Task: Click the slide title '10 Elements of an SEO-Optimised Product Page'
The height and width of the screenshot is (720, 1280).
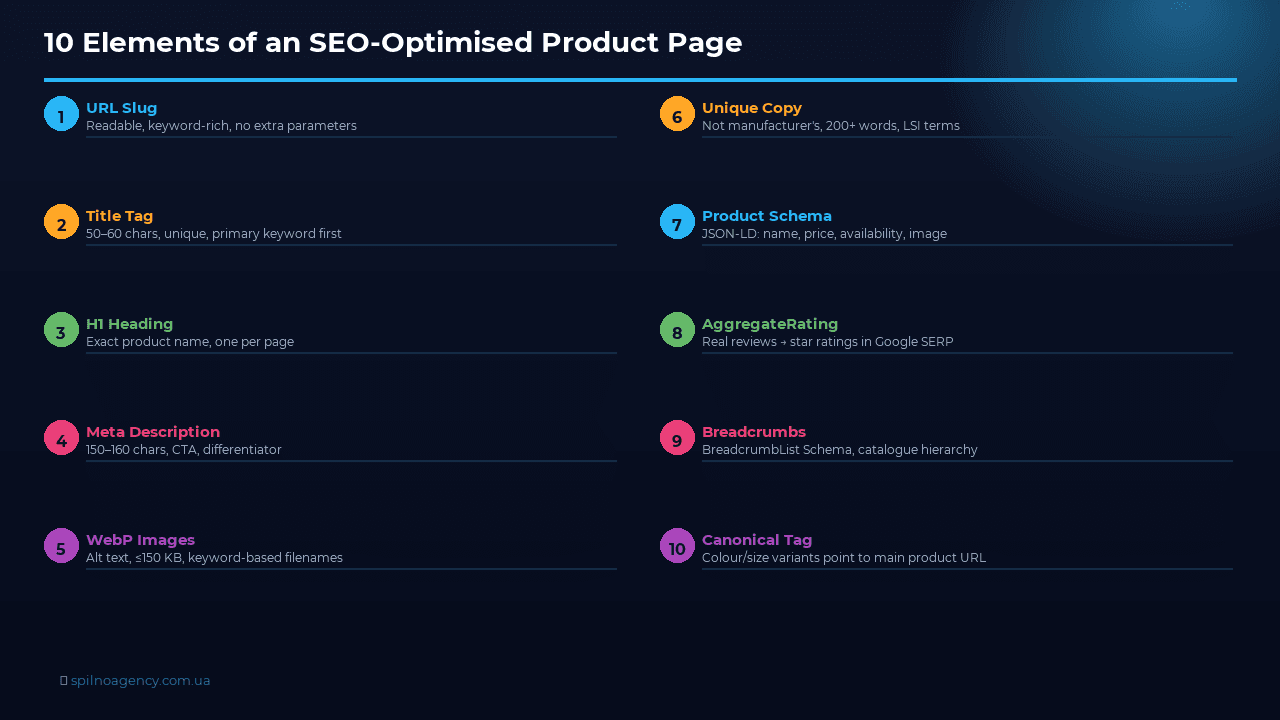Action: [393, 43]
